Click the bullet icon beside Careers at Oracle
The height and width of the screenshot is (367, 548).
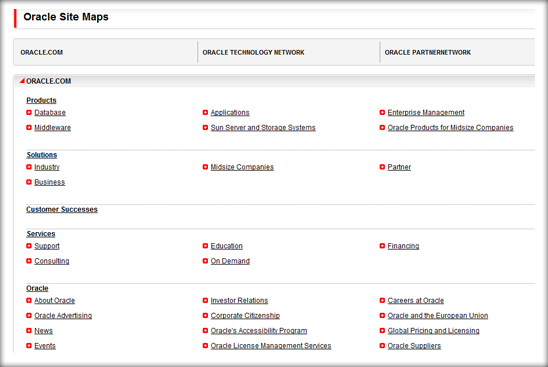[382, 301]
